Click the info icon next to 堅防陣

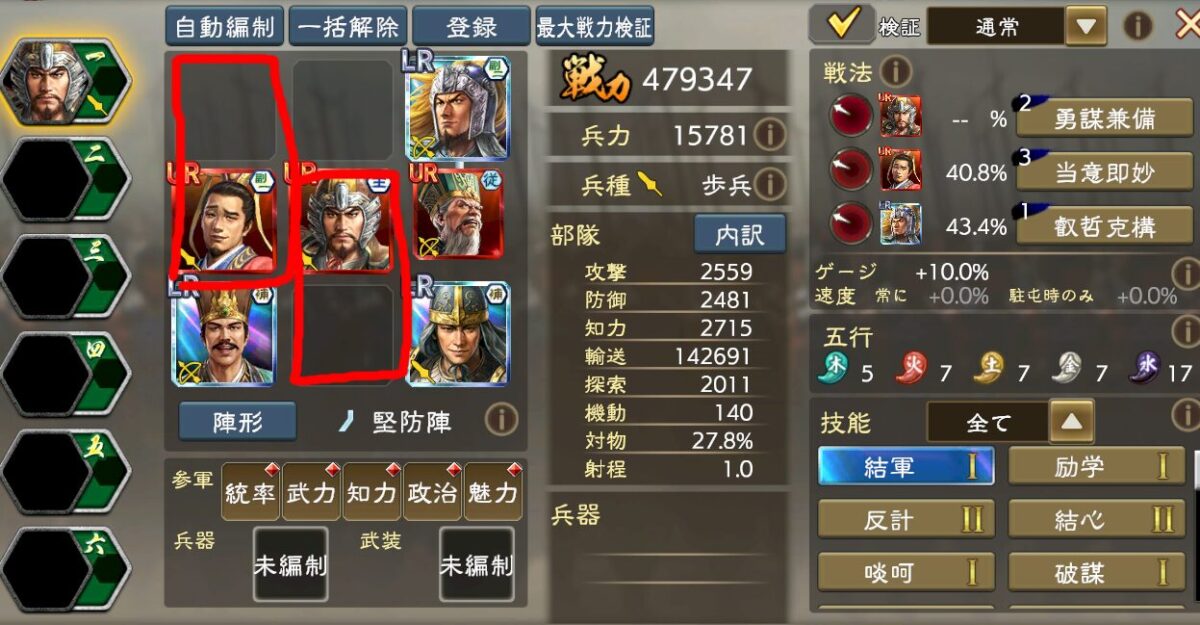502,420
